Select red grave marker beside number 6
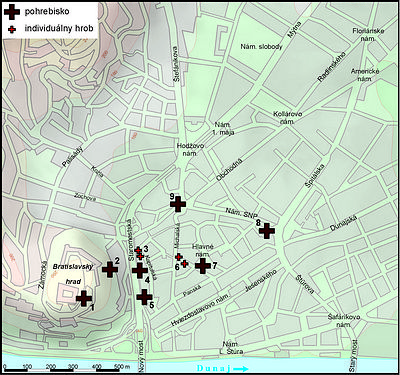Screen dimensions: 400x375 point(184,264)
